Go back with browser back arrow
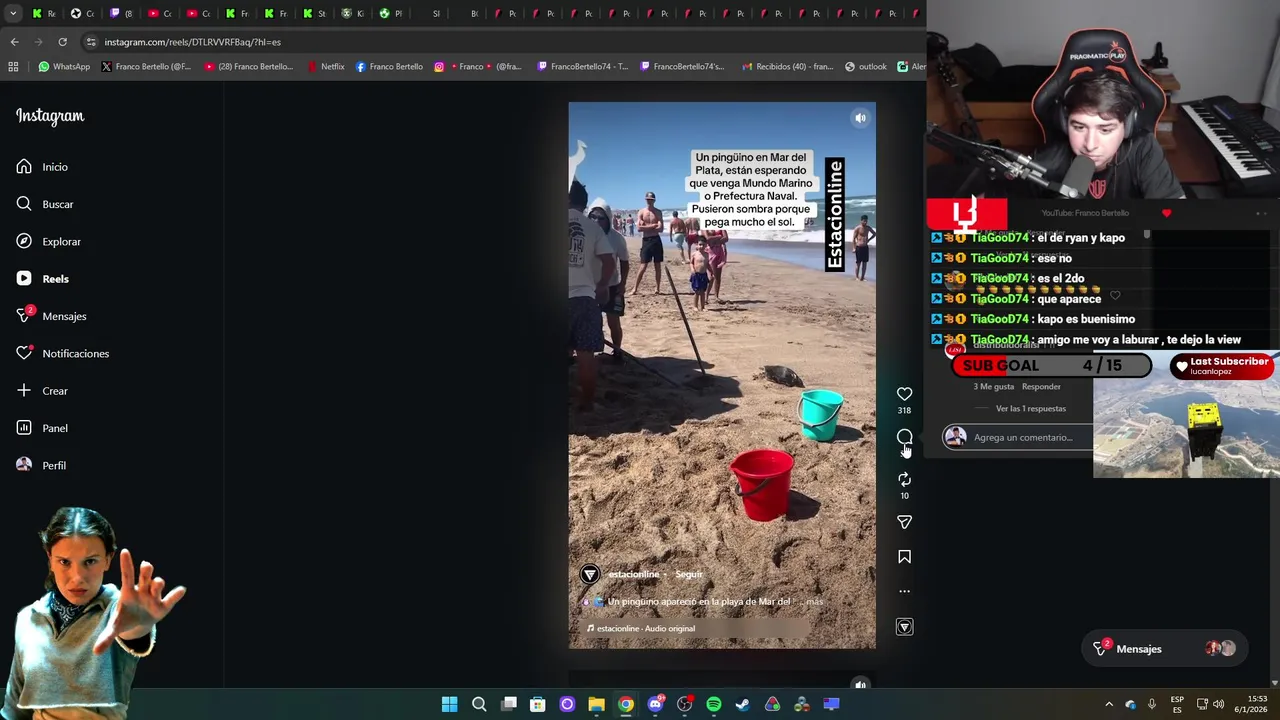This screenshot has height=720, width=1280. coord(14,42)
